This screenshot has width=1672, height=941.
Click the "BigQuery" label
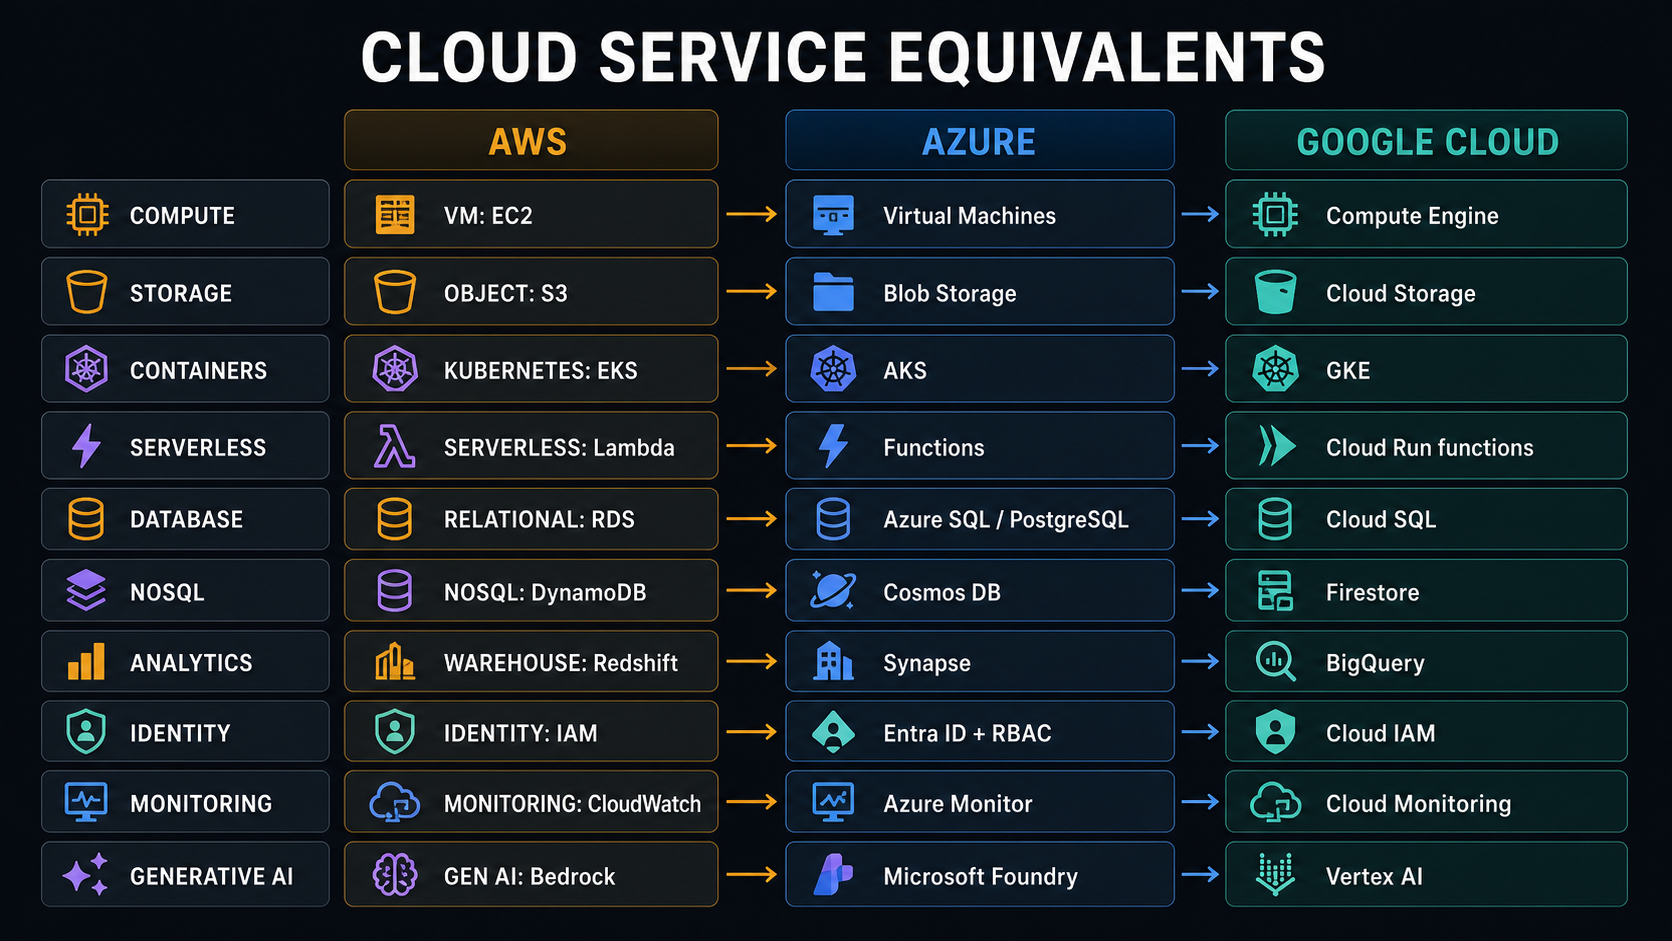point(1375,664)
